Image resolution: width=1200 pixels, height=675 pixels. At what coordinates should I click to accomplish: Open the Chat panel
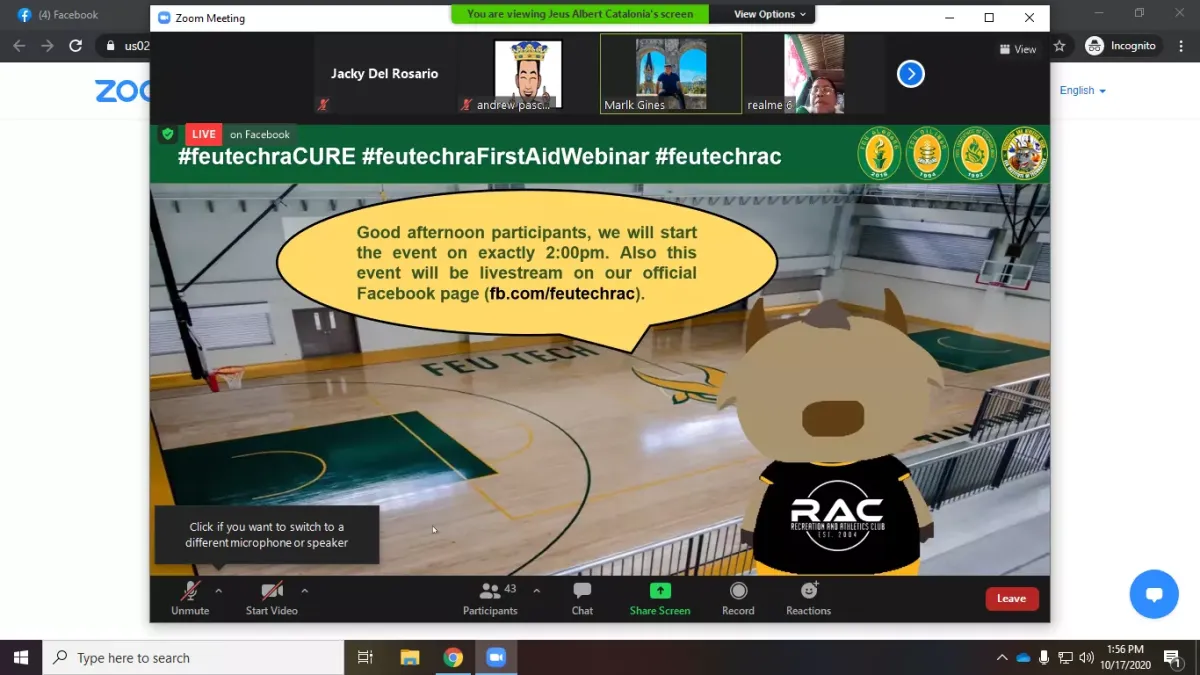(582, 598)
